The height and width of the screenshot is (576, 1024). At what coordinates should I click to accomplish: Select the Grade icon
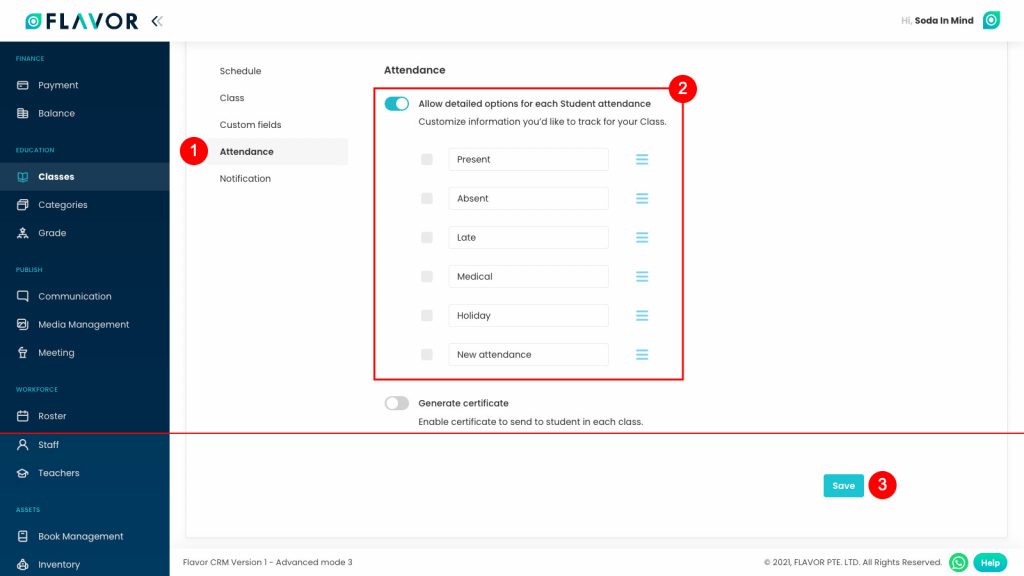click(x=23, y=232)
